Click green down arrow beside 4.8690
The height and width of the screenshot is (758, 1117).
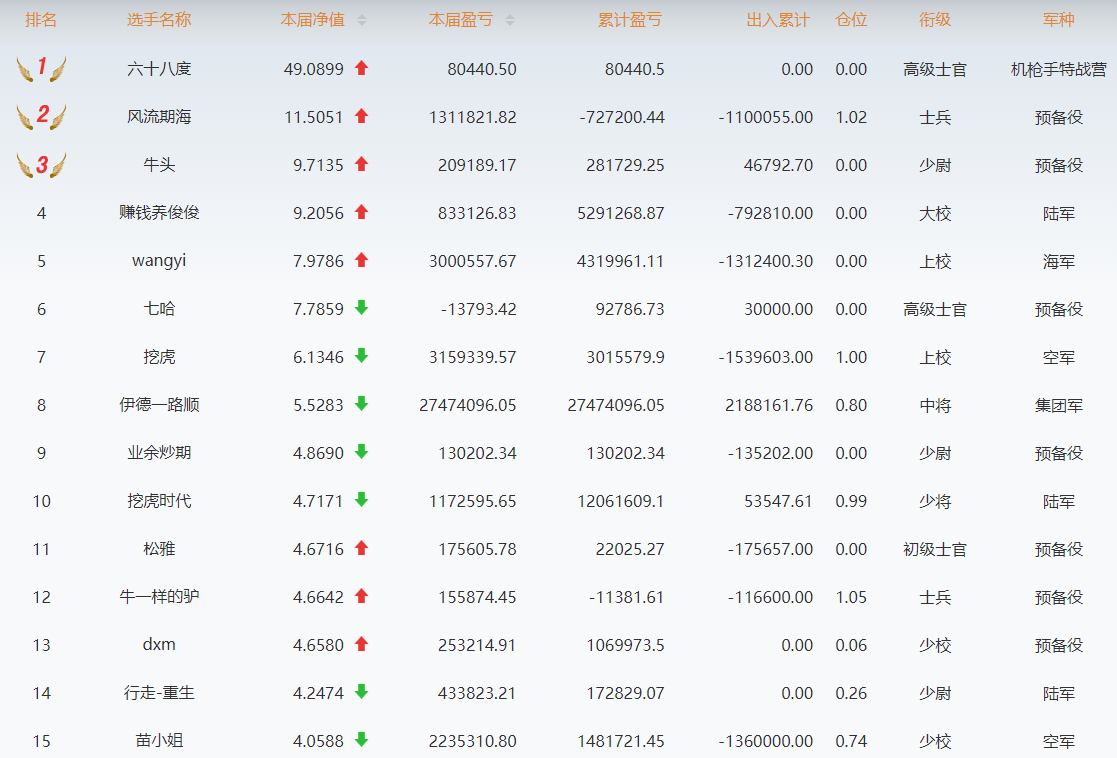click(x=361, y=452)
